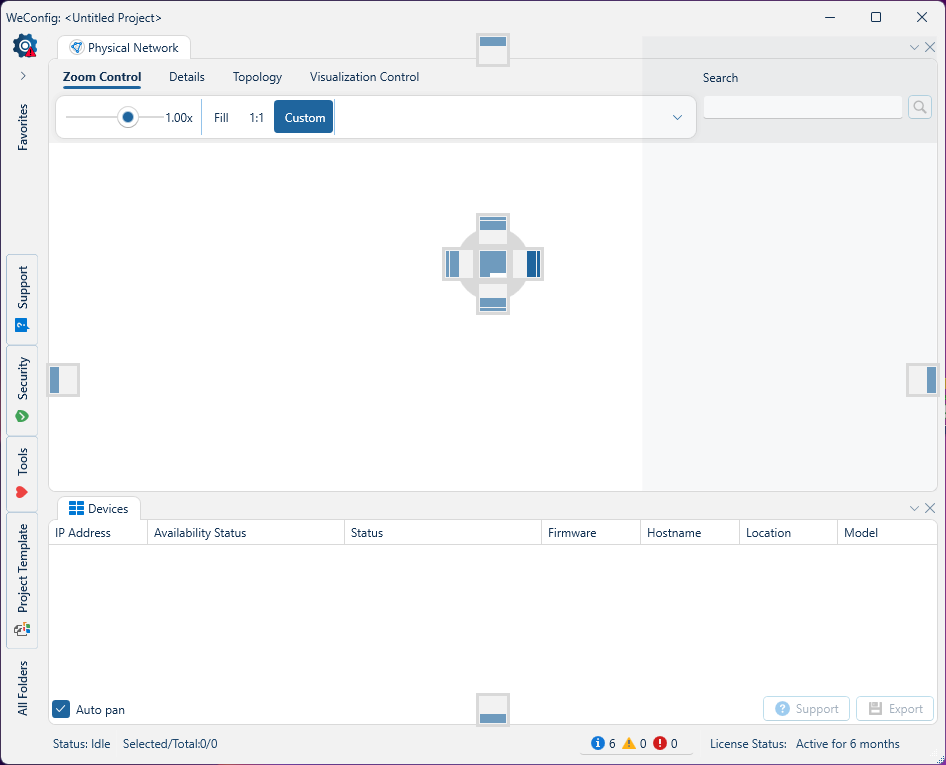Click the green Security panel icon
The height and width of the screenshot is (765, 946).
[x=22, y=416]
